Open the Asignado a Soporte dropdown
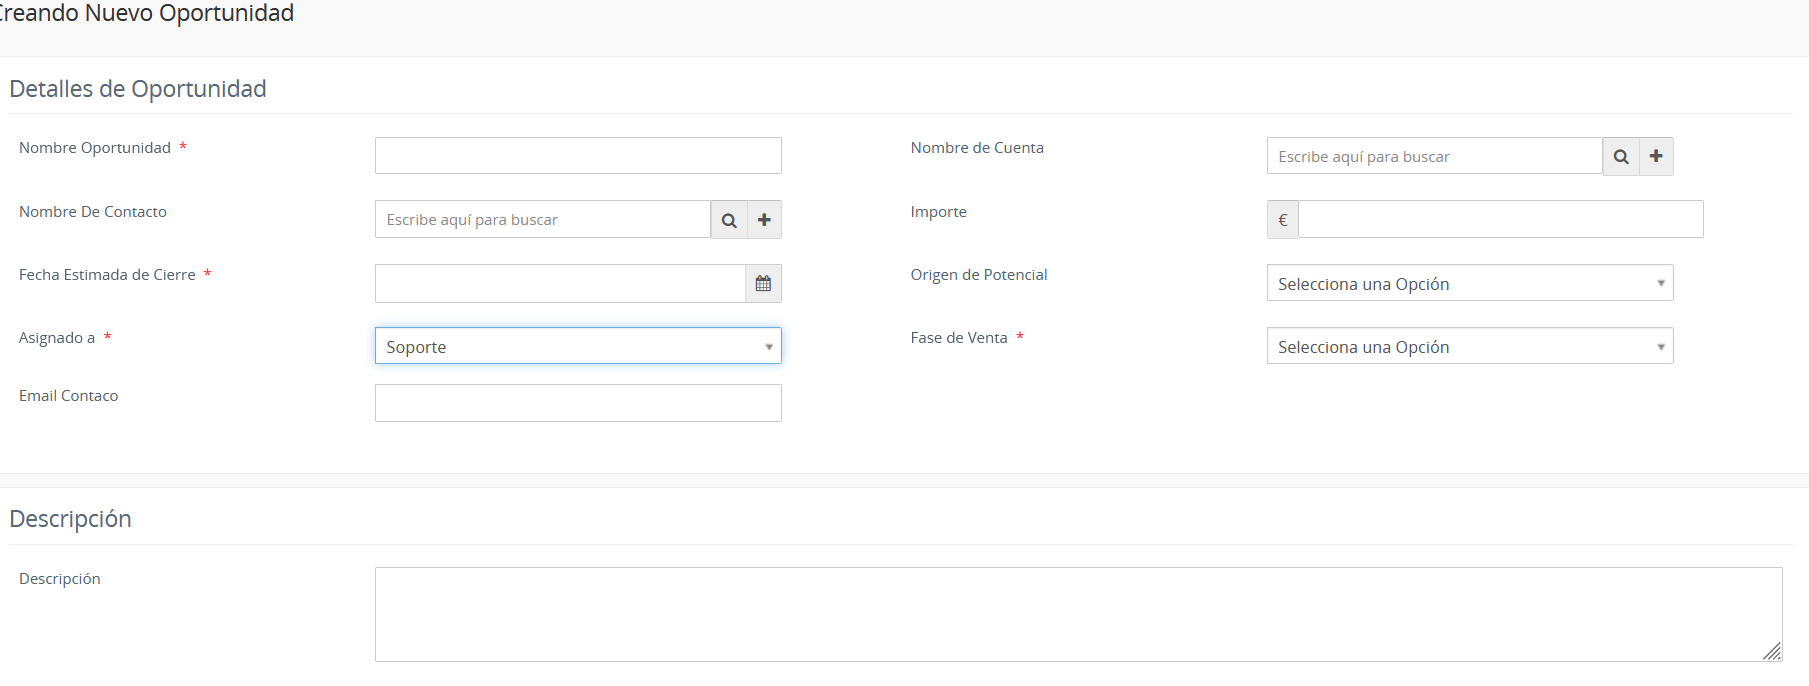Viewport: 1809px width, 686px height. click(578, 346)
